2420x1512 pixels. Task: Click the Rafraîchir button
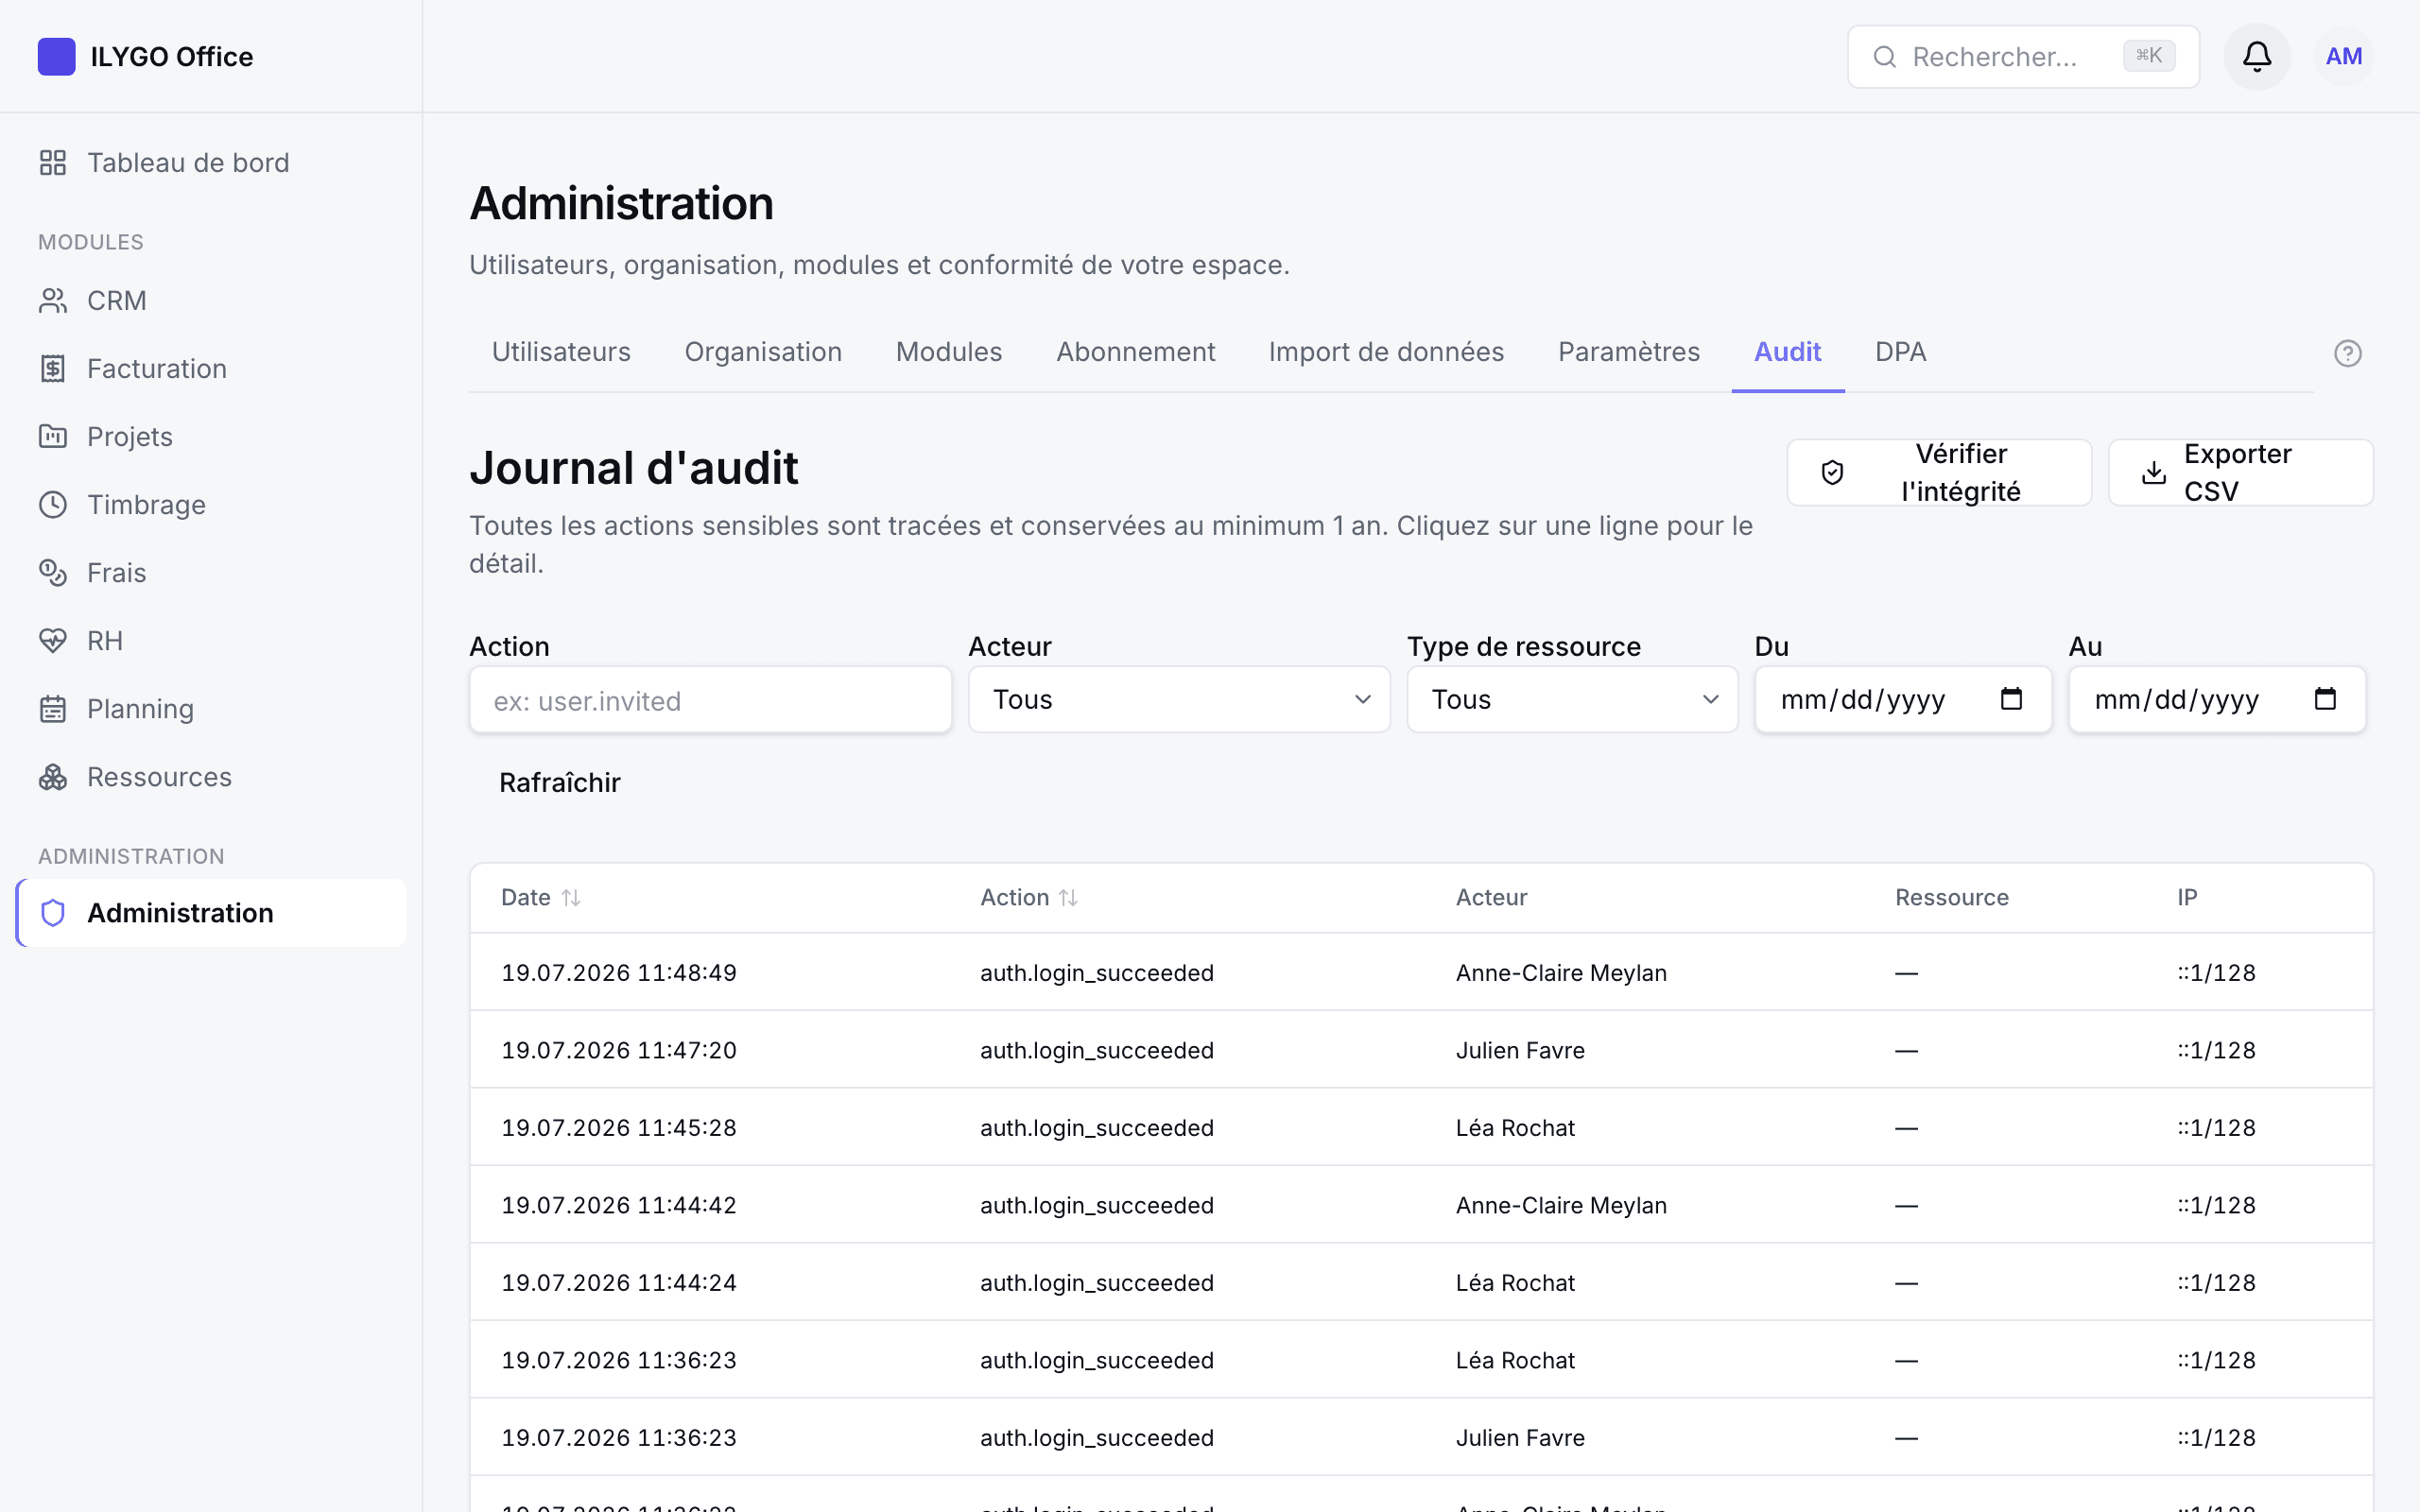click(560, 782)
